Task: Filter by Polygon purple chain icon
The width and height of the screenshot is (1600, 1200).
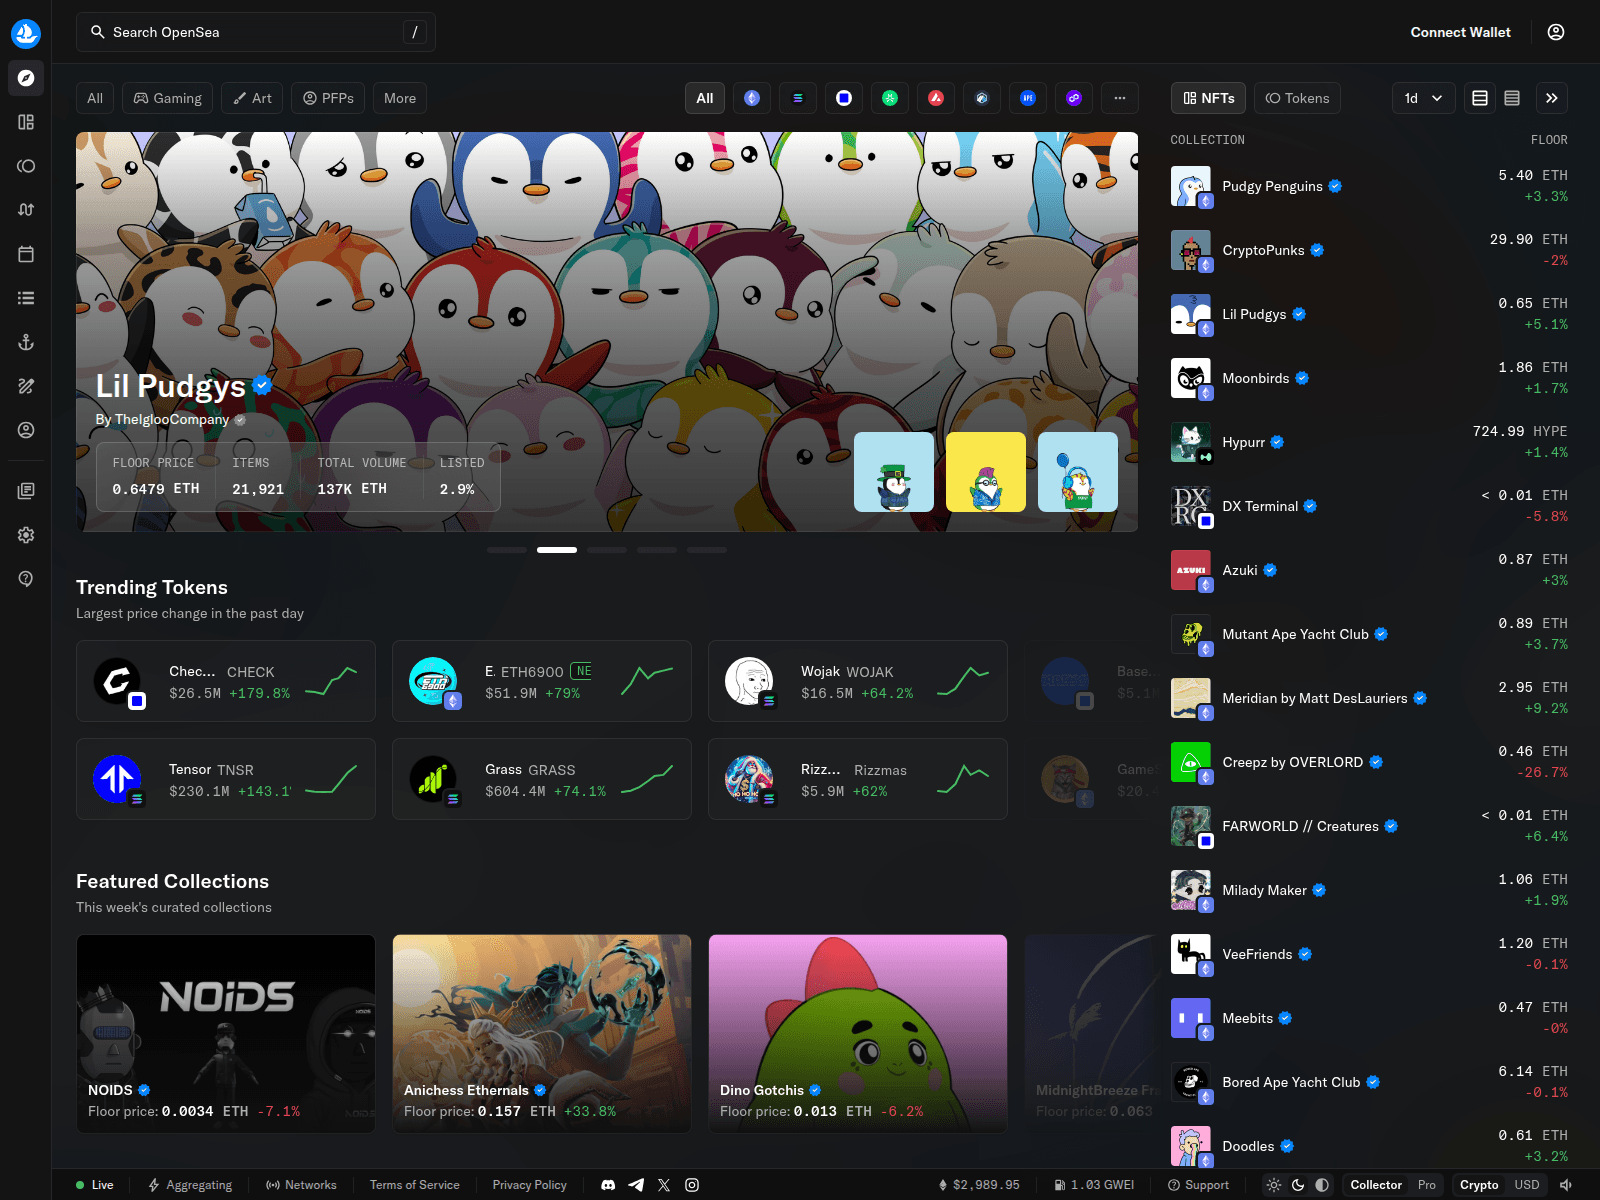Action: pos(1074,98)
